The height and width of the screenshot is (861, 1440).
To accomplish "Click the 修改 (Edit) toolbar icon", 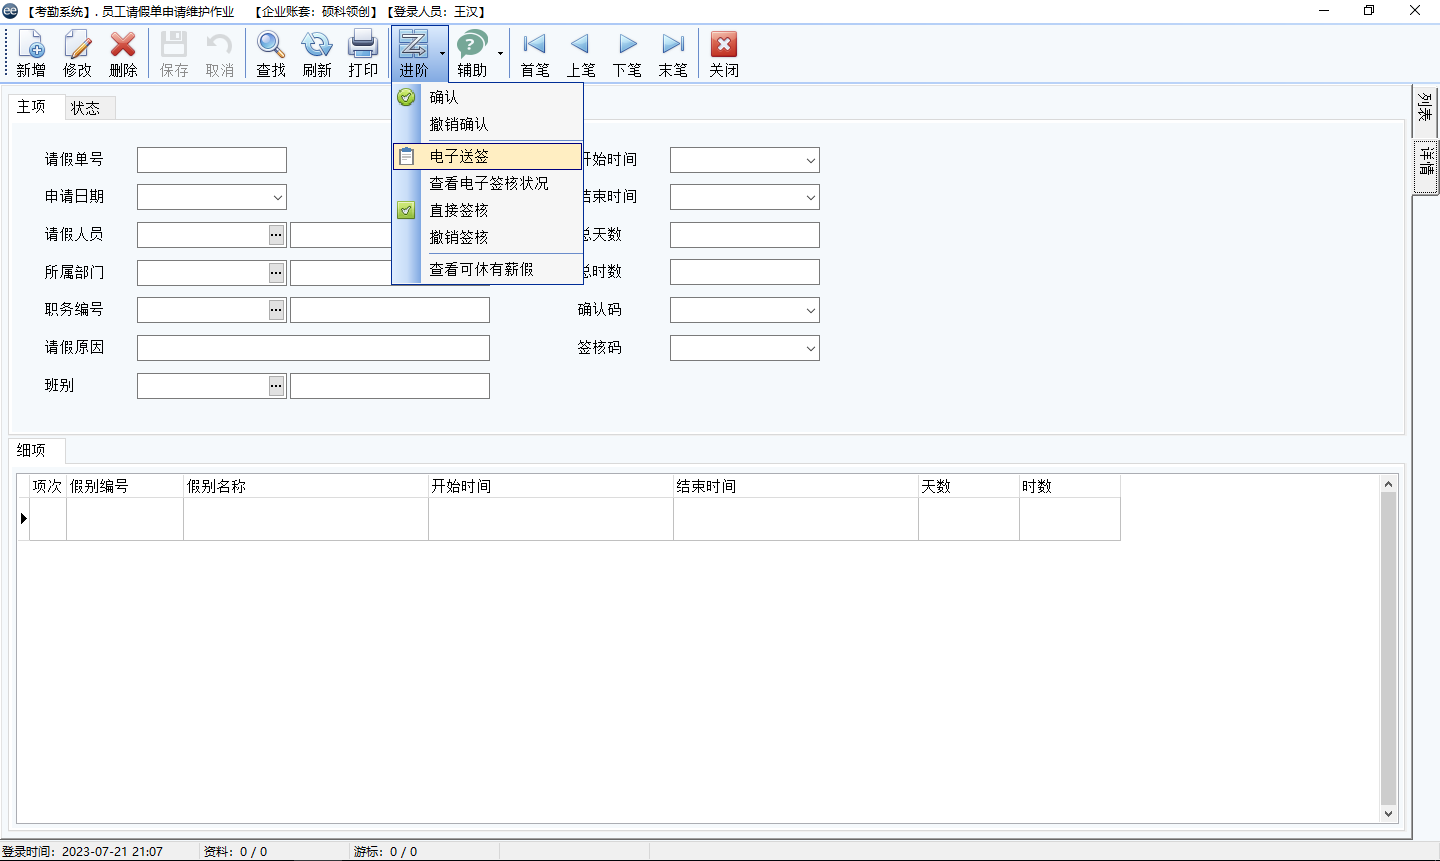I will pos(77,54).
